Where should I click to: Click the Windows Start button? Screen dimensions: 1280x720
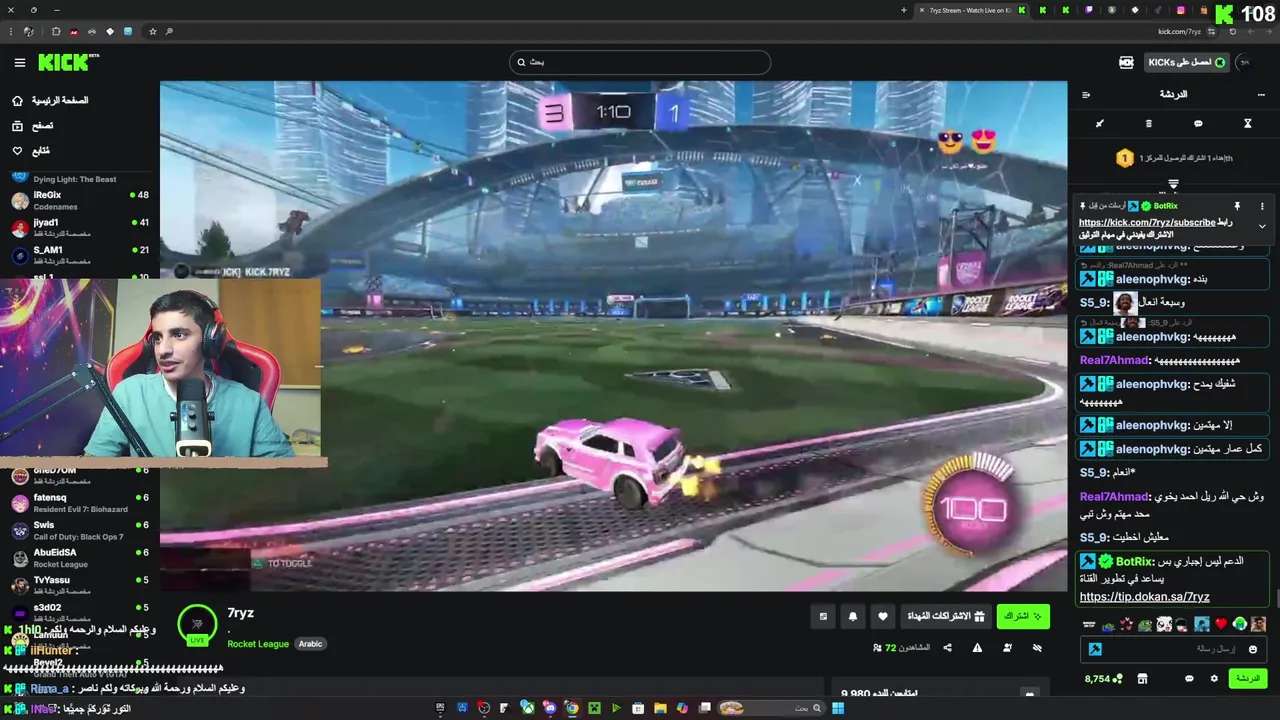pyautogui.click(x=838, y=708)
